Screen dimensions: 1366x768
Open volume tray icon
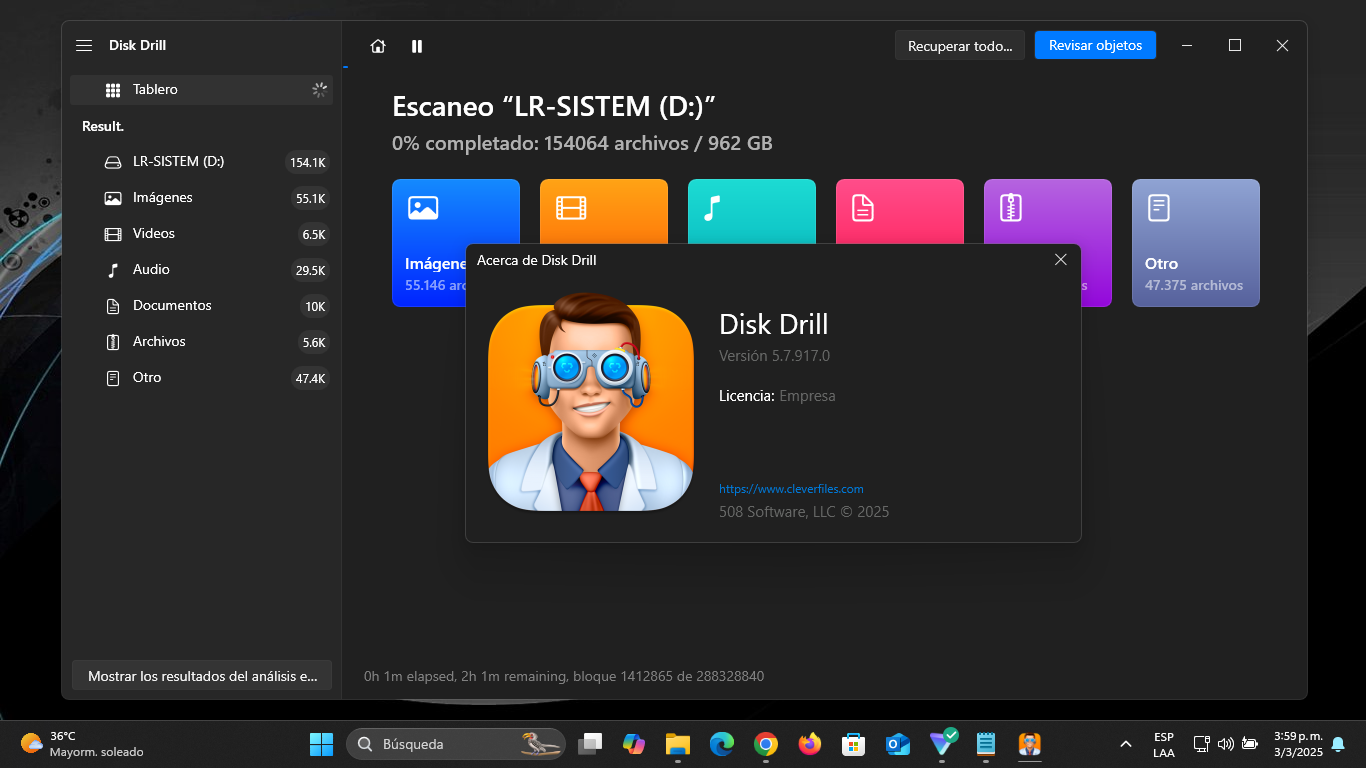pos(1226,744)
